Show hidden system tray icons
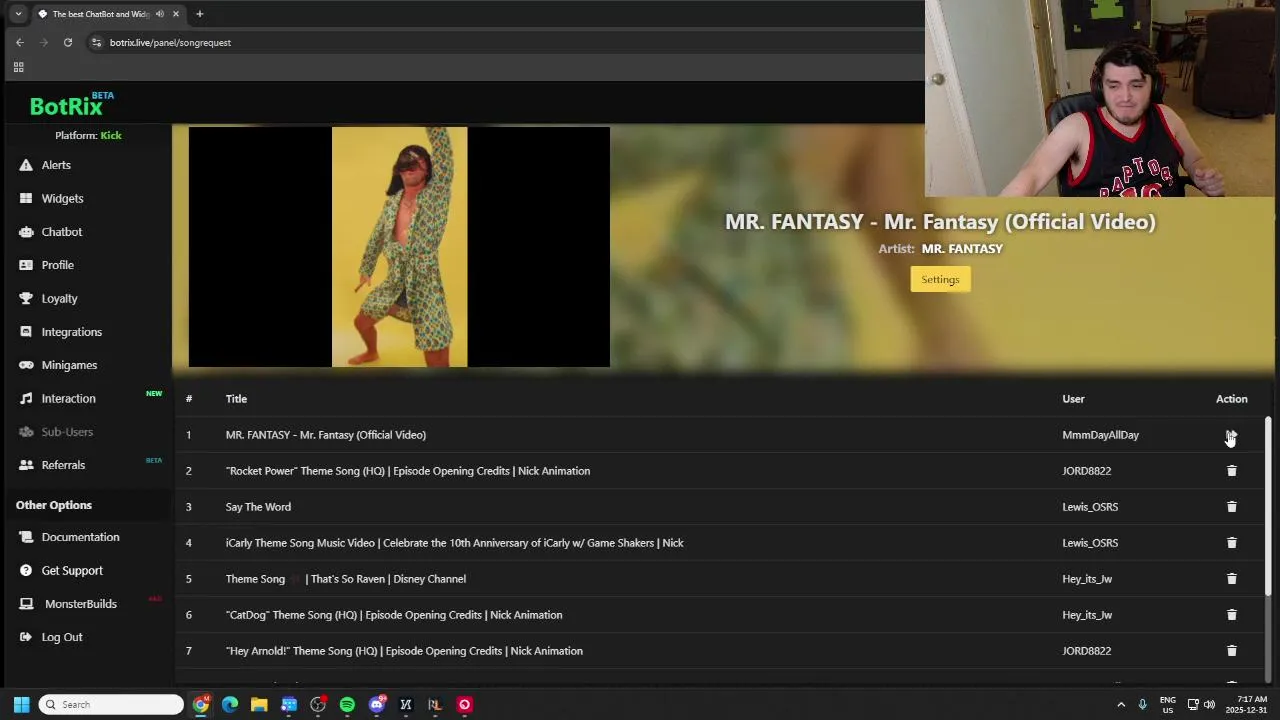The image size is (1280, 720). (x=1121, y=704)
